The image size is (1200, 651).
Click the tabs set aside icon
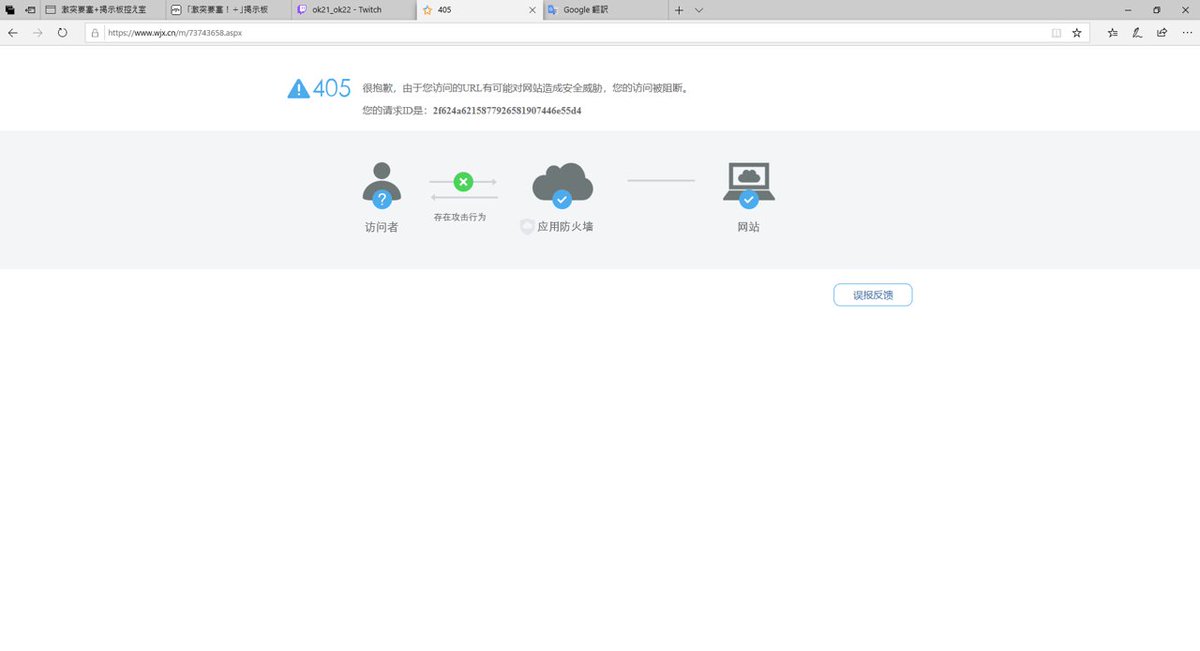click(x=9, y=9)
